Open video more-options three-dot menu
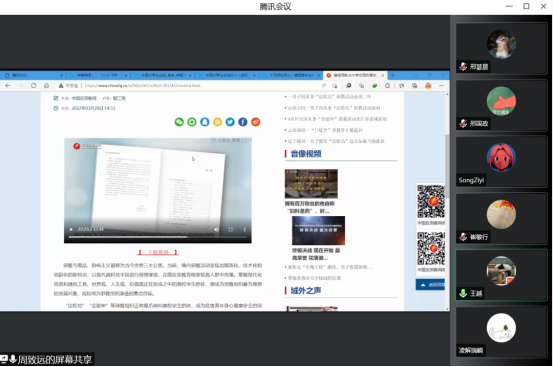 click(244, 230)
